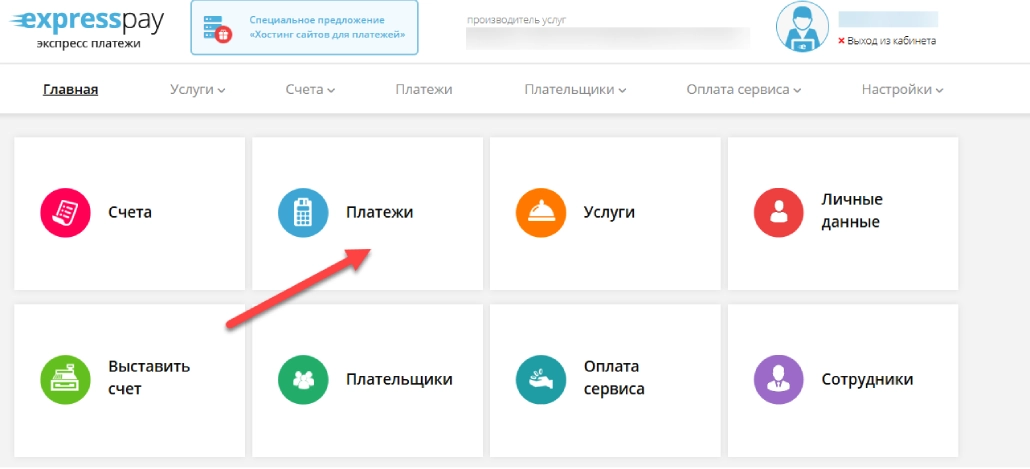Open the red Личные данные person icon
Screen dimensions: 1030x469
click(778, 212)
